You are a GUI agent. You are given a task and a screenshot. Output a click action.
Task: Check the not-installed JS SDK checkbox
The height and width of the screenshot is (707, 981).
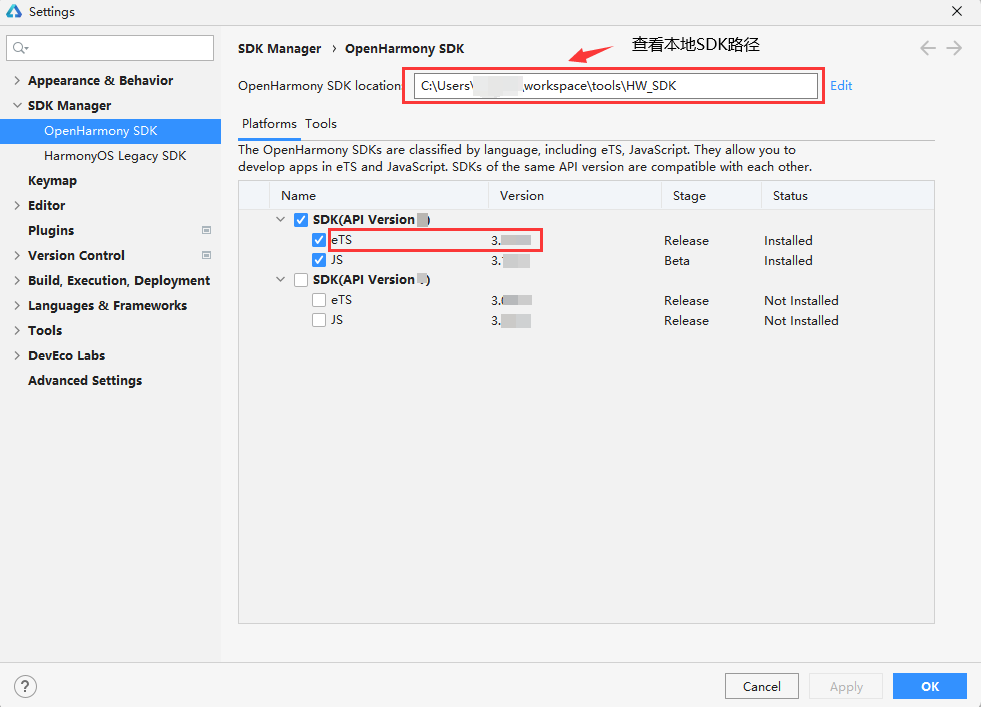[x=319, y=320]
